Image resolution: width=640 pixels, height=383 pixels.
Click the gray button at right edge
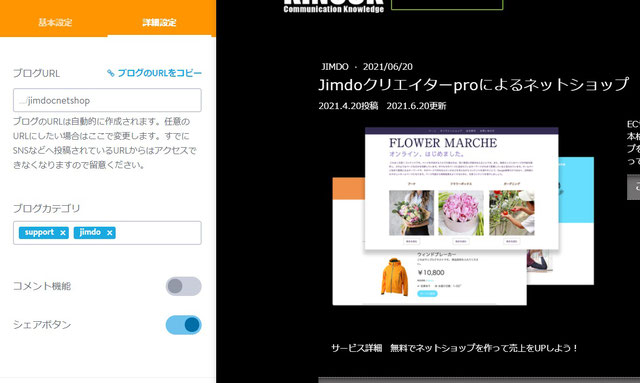tap(633, 187)
